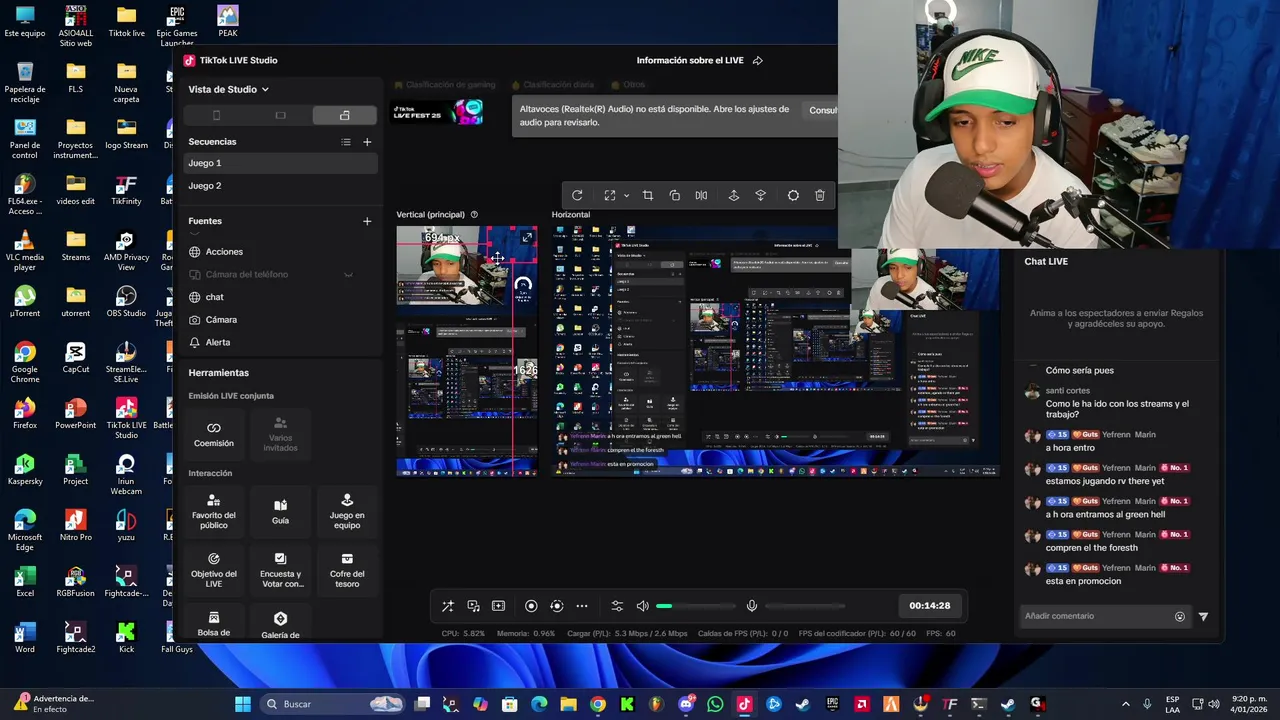Share LIVE info using the arrow icon
Image resolution: width=1280 pixels, height=720 pixels.
point(758,60)
